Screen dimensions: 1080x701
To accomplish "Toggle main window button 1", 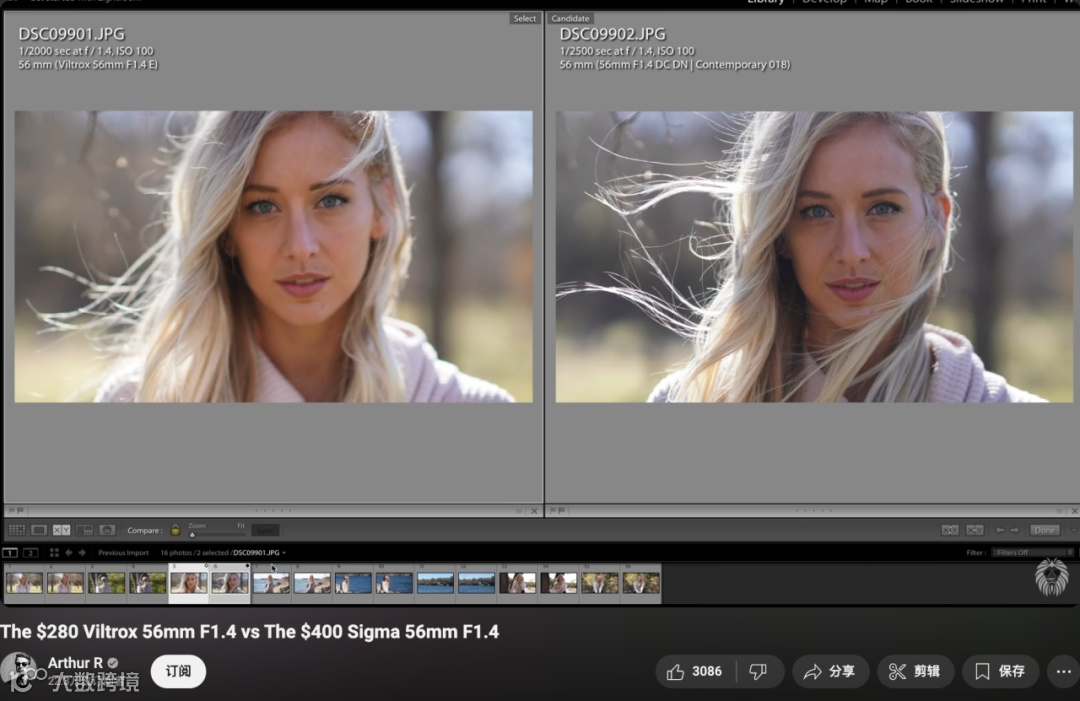I will (x=10, y=552).
